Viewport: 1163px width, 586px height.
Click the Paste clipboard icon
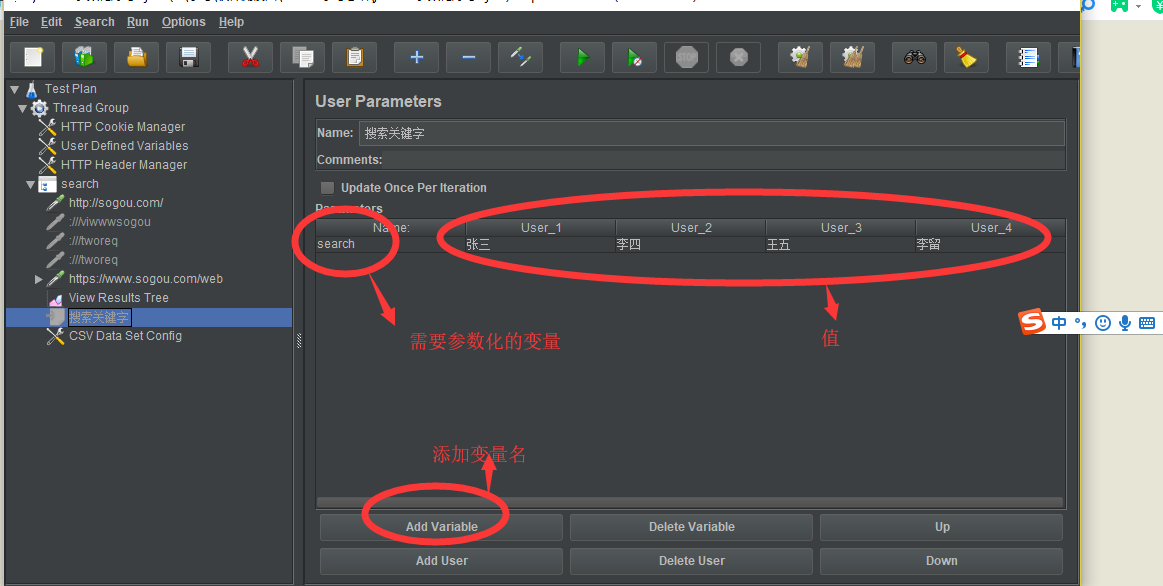[x=355, y=57]
